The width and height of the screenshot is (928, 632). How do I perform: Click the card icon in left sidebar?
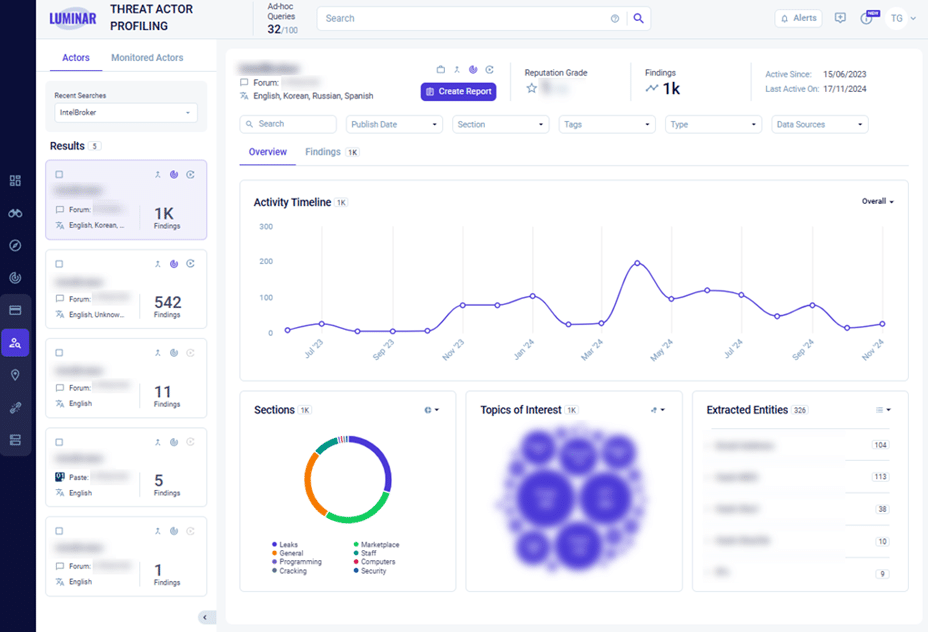(x=15, y=310)
